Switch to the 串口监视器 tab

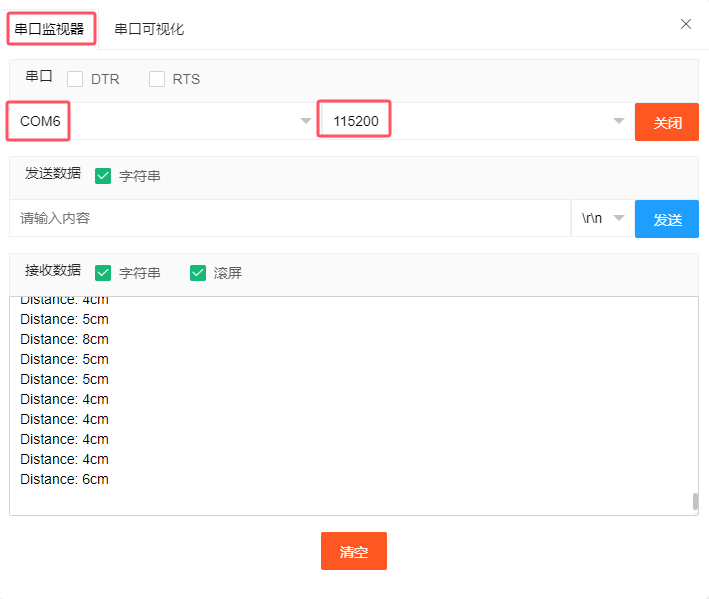tap(52, 29)
